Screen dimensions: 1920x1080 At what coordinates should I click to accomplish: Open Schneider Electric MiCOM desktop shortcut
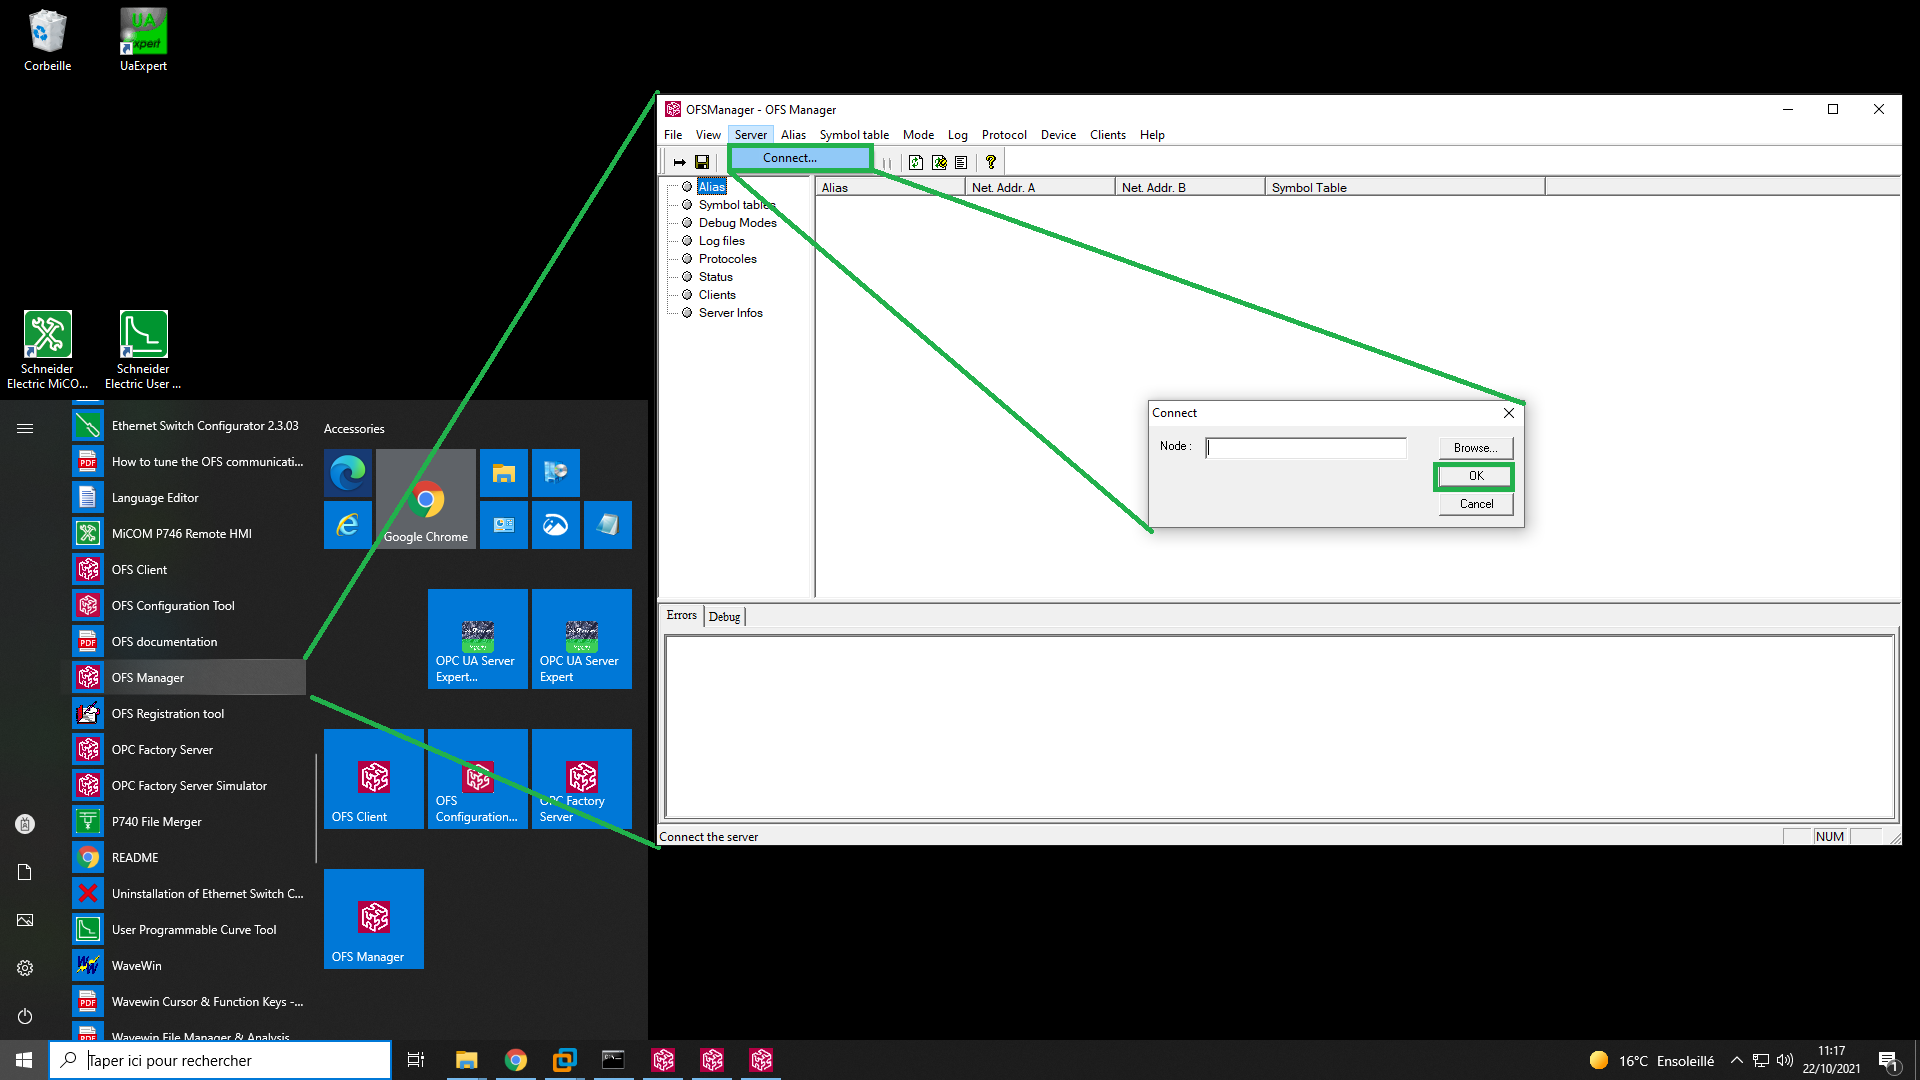click(x=48, y=349)
